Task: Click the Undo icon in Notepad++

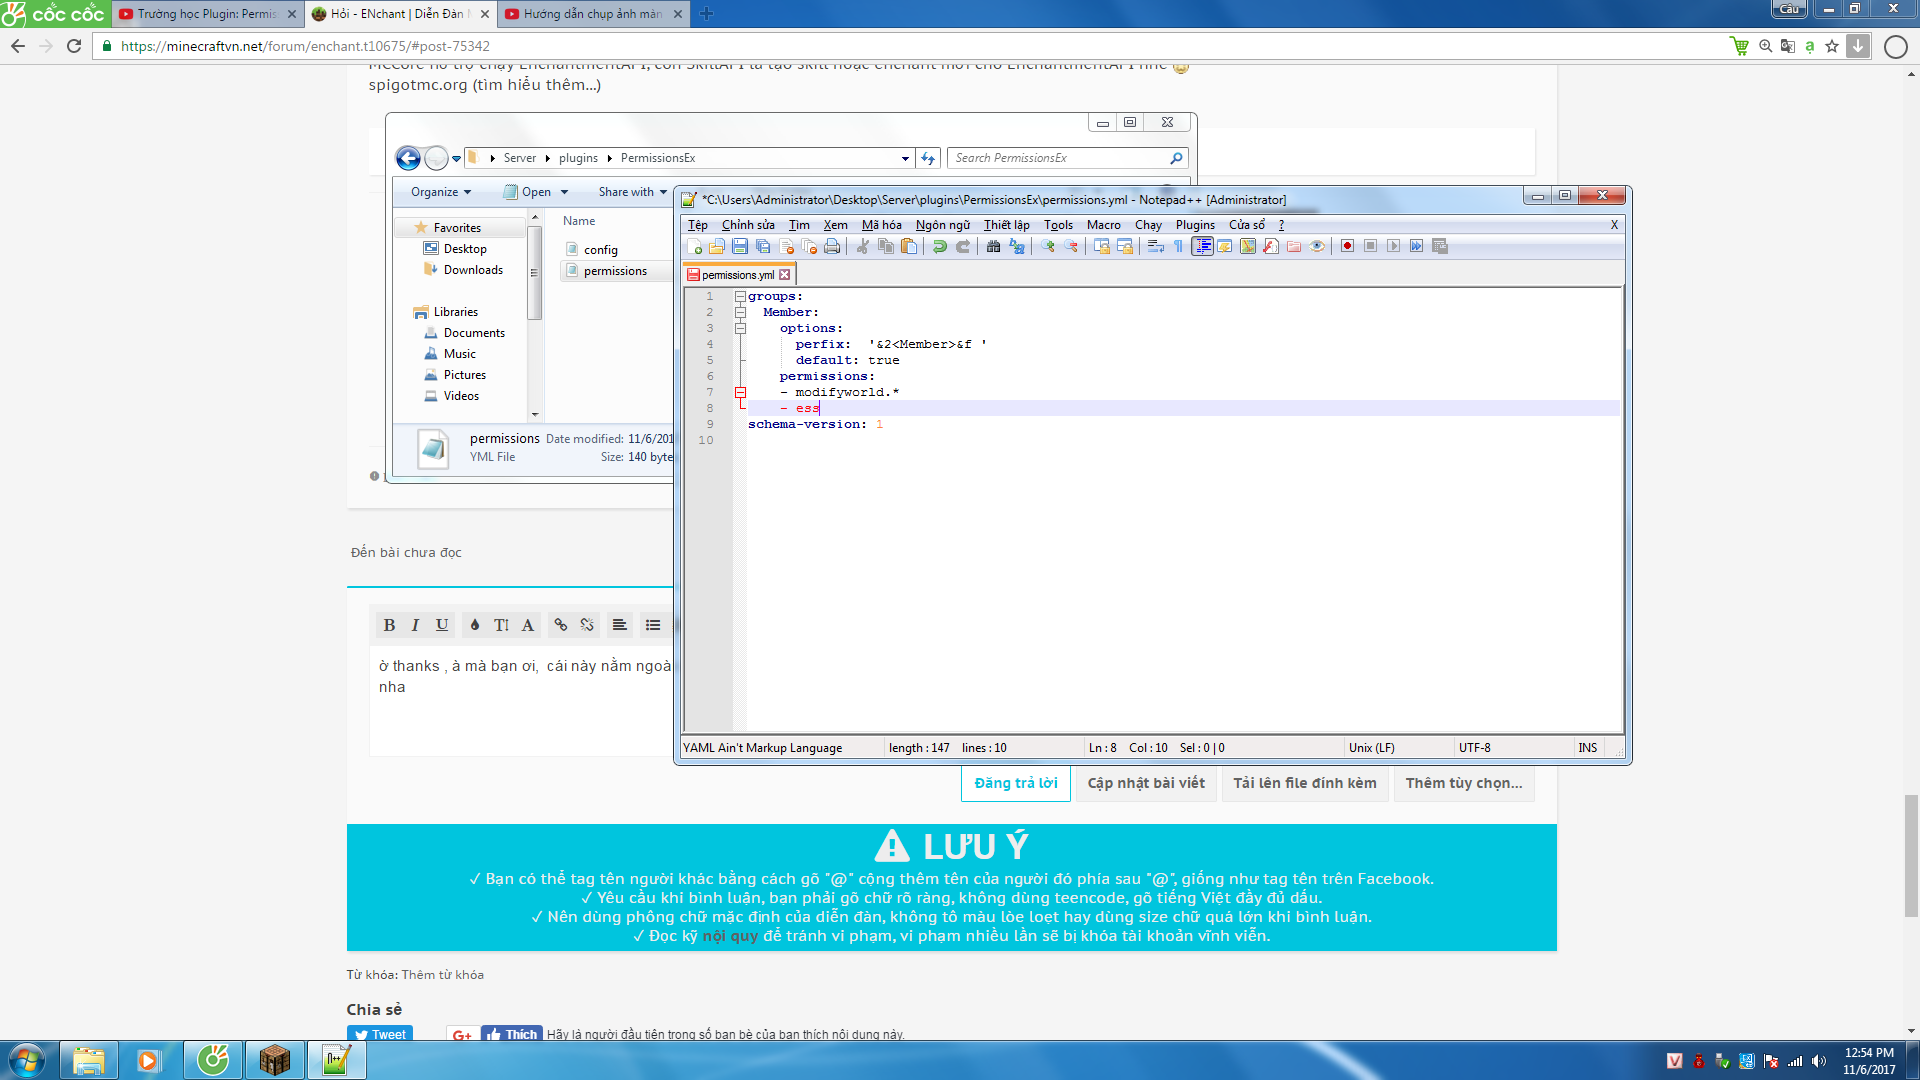Action: click(x=939, y=246)
